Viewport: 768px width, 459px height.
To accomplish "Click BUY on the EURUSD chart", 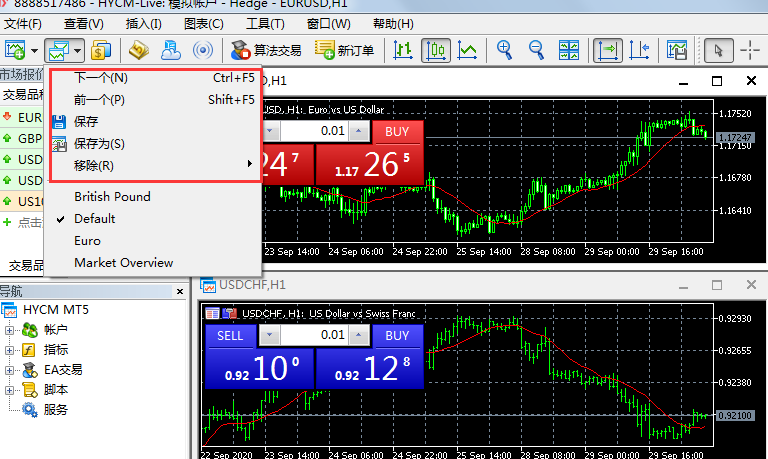I will click(397, 131).
